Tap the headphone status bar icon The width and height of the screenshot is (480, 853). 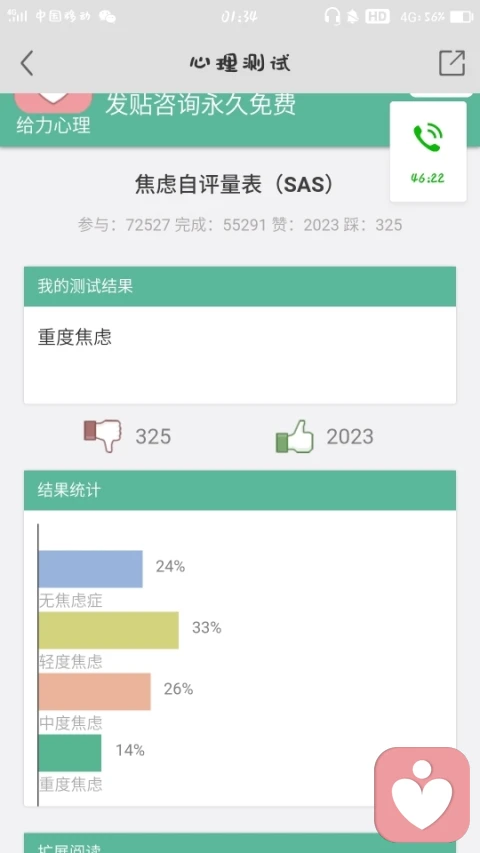pos(332,16)
